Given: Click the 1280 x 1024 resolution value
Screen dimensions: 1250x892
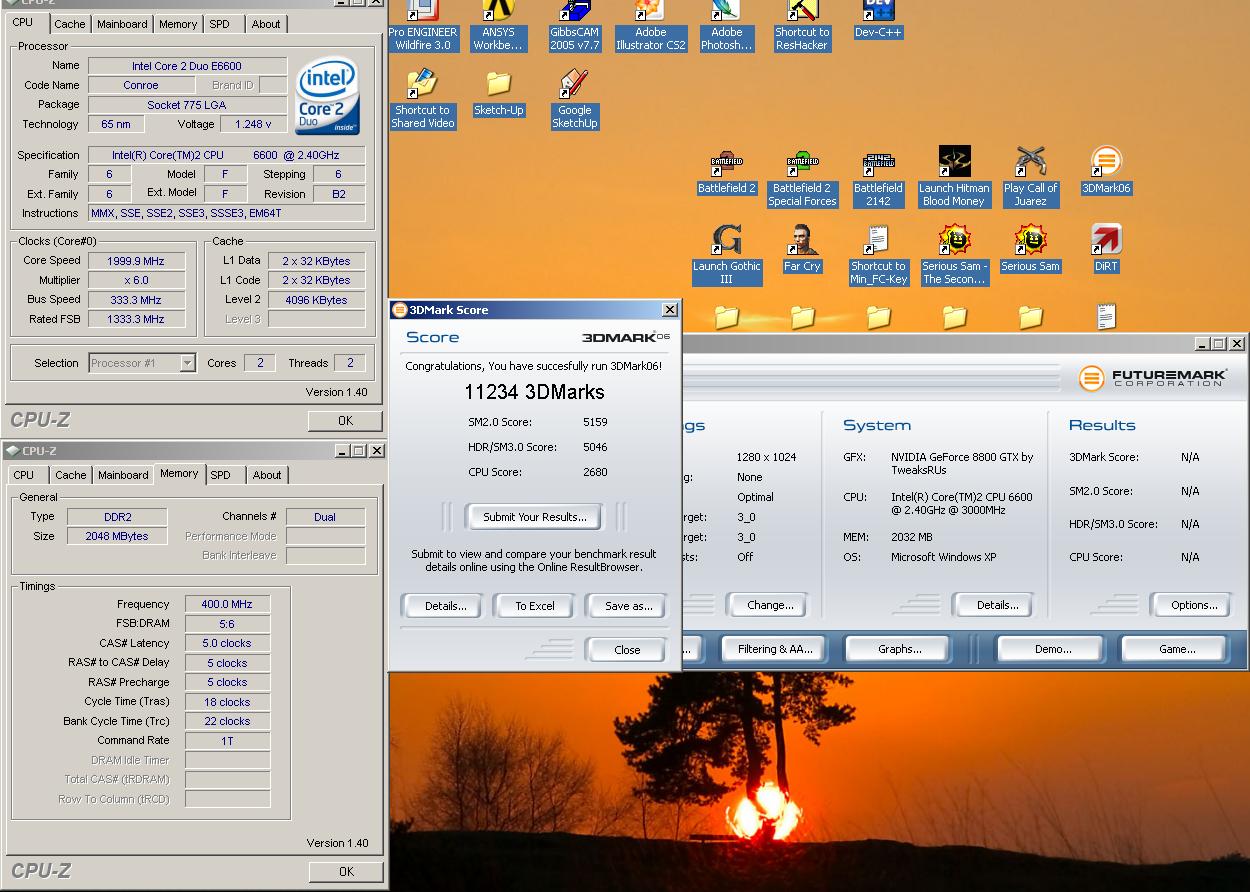Looking at the screenshot, I should click(766, 457).
